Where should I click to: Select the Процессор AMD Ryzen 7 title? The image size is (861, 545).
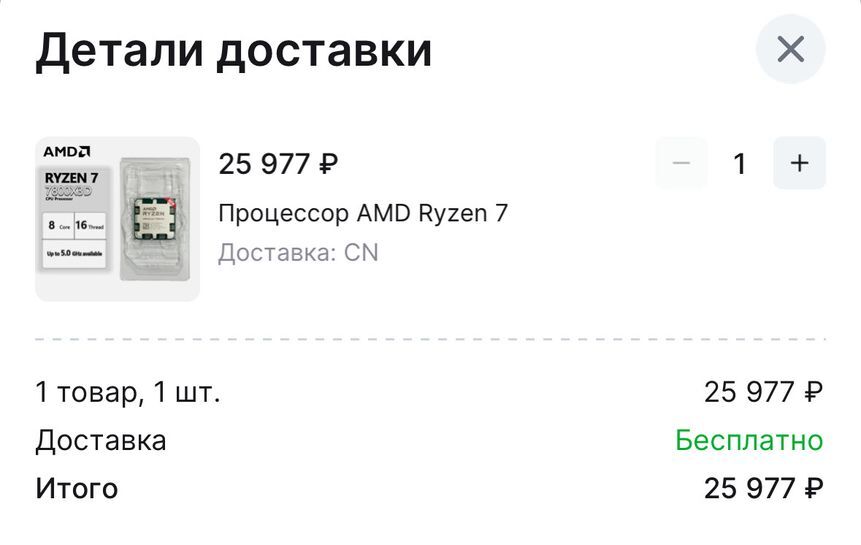pos(363,213)
